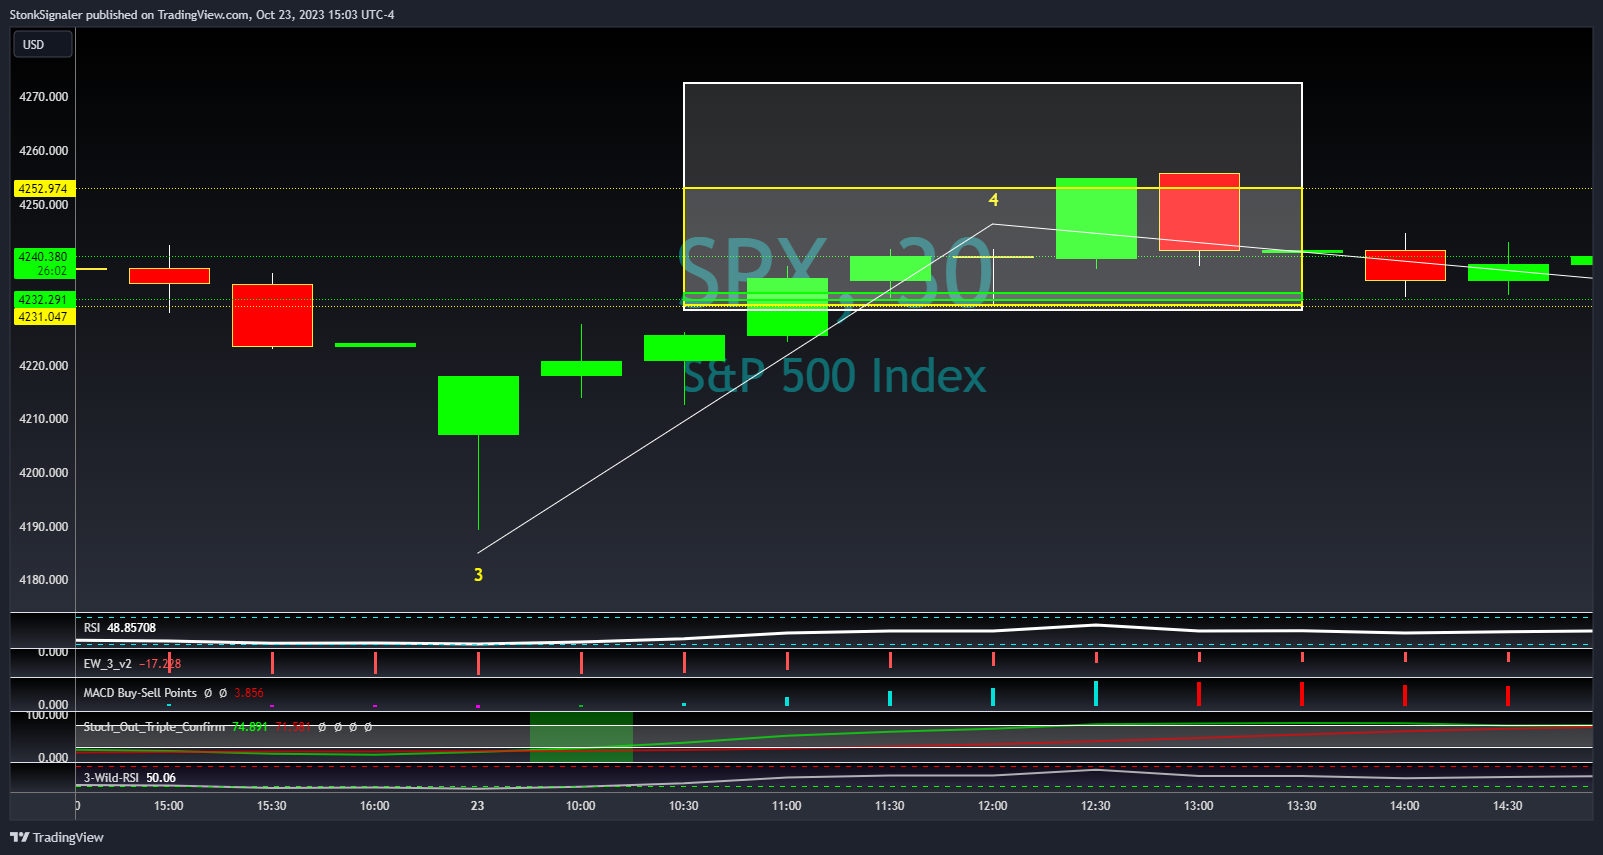Image resolution: width=1603 pixels, height=855 pixels.
Task: Click the 15:00 time axis label
Action: 169,806
